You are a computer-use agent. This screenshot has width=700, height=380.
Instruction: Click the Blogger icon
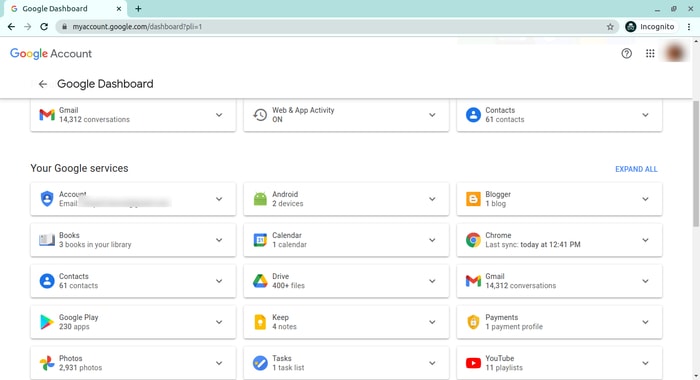coord(473,199)
